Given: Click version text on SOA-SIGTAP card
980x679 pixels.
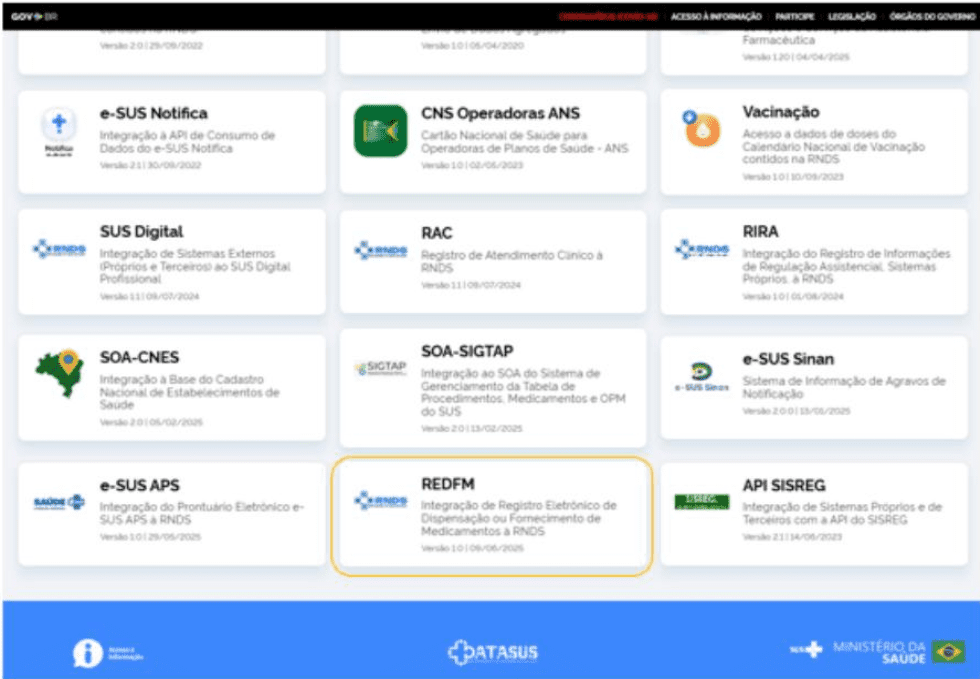Looking at the screenshot, I should point(472,428).
